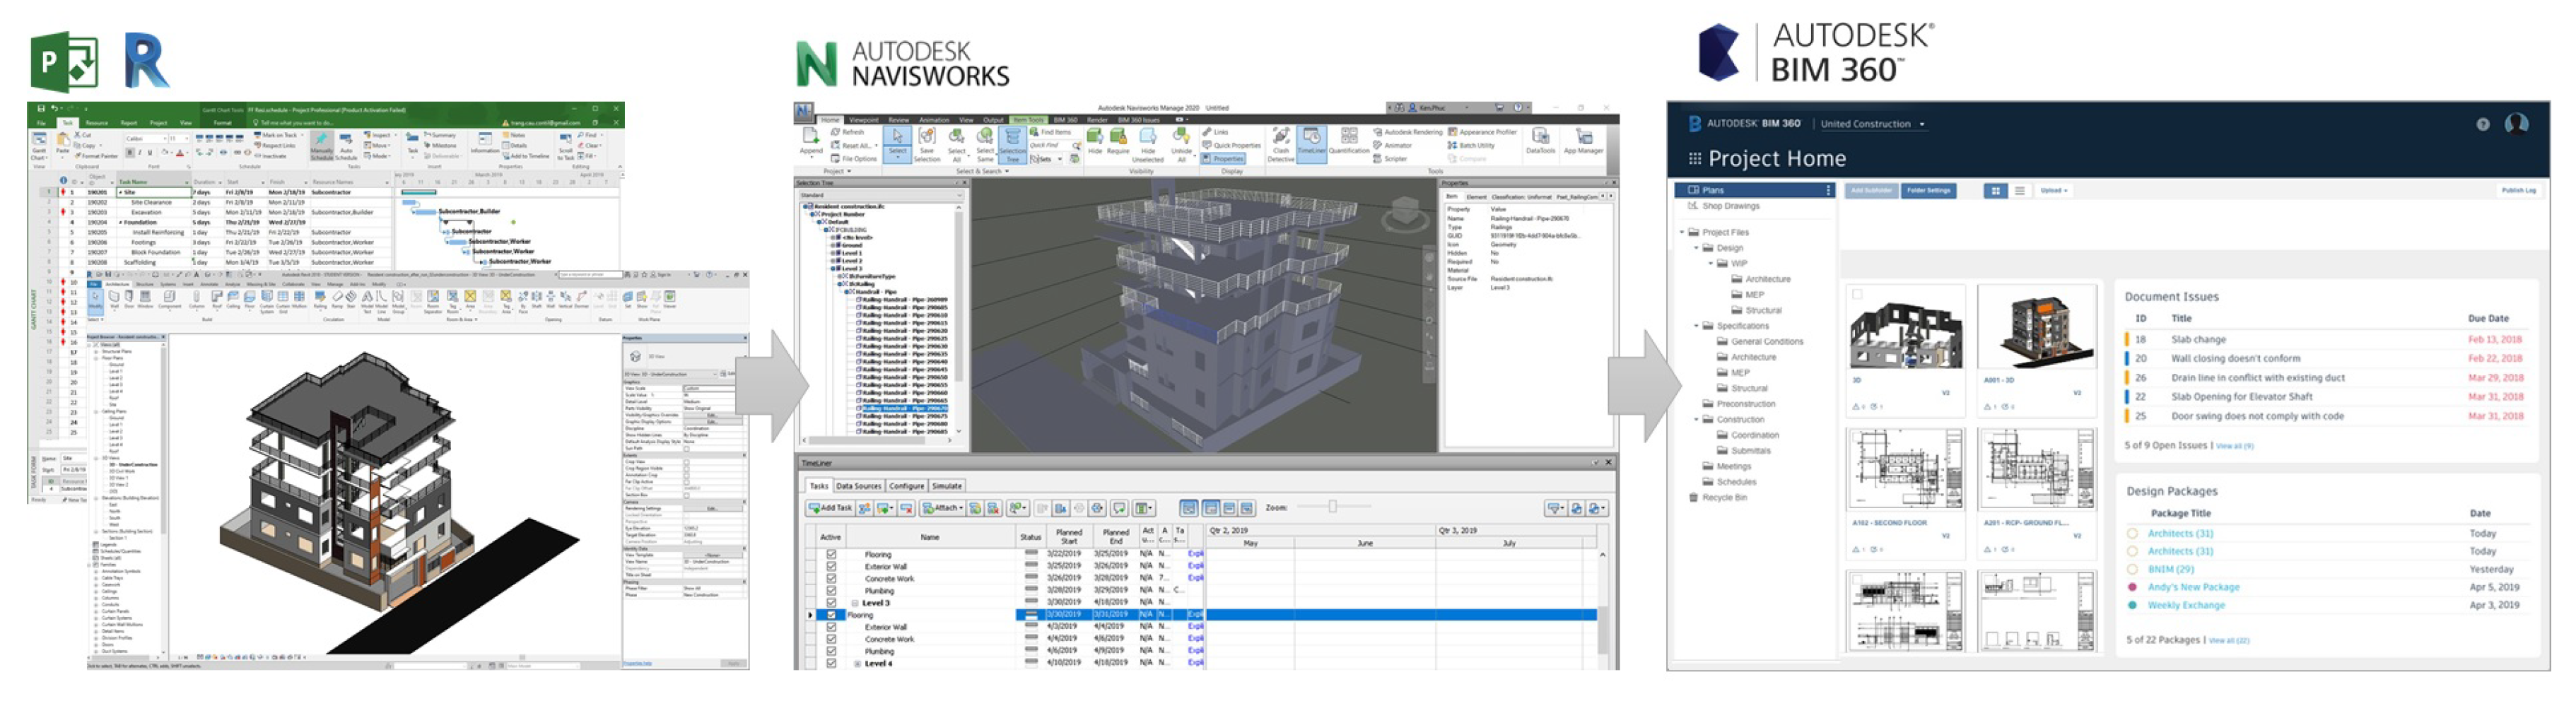Click the Refresh icon in Navisworks
2576x706 pixels.
coord(836,132)
